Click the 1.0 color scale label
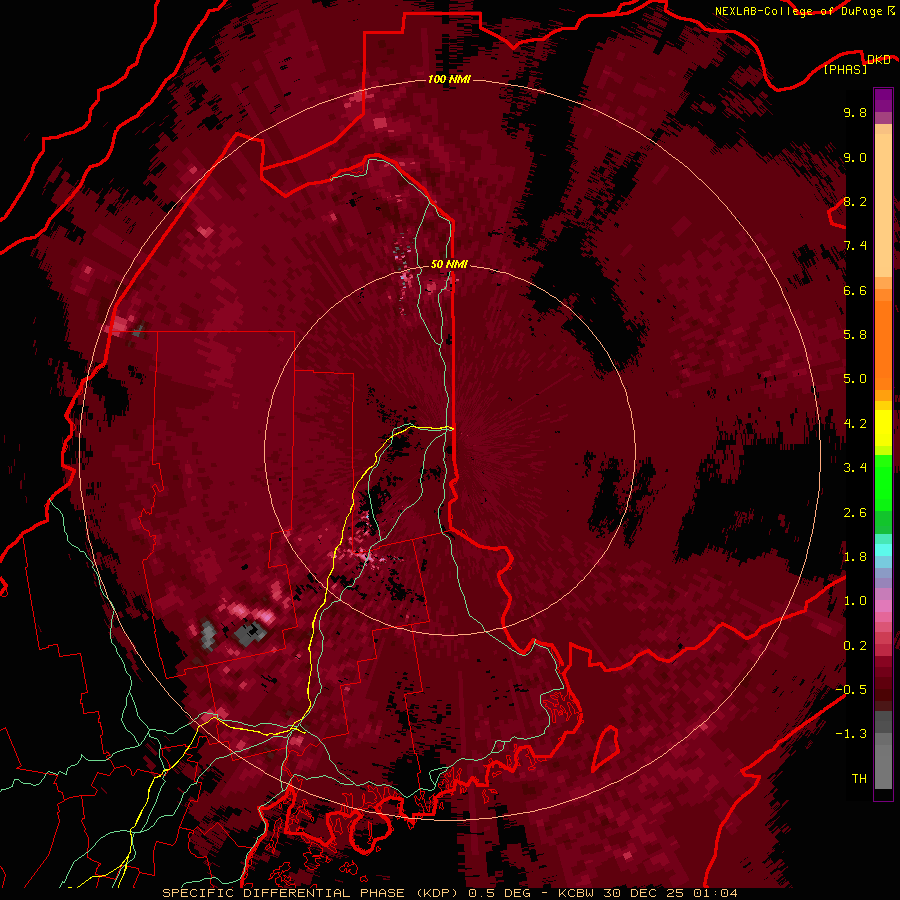 [855, 601]
